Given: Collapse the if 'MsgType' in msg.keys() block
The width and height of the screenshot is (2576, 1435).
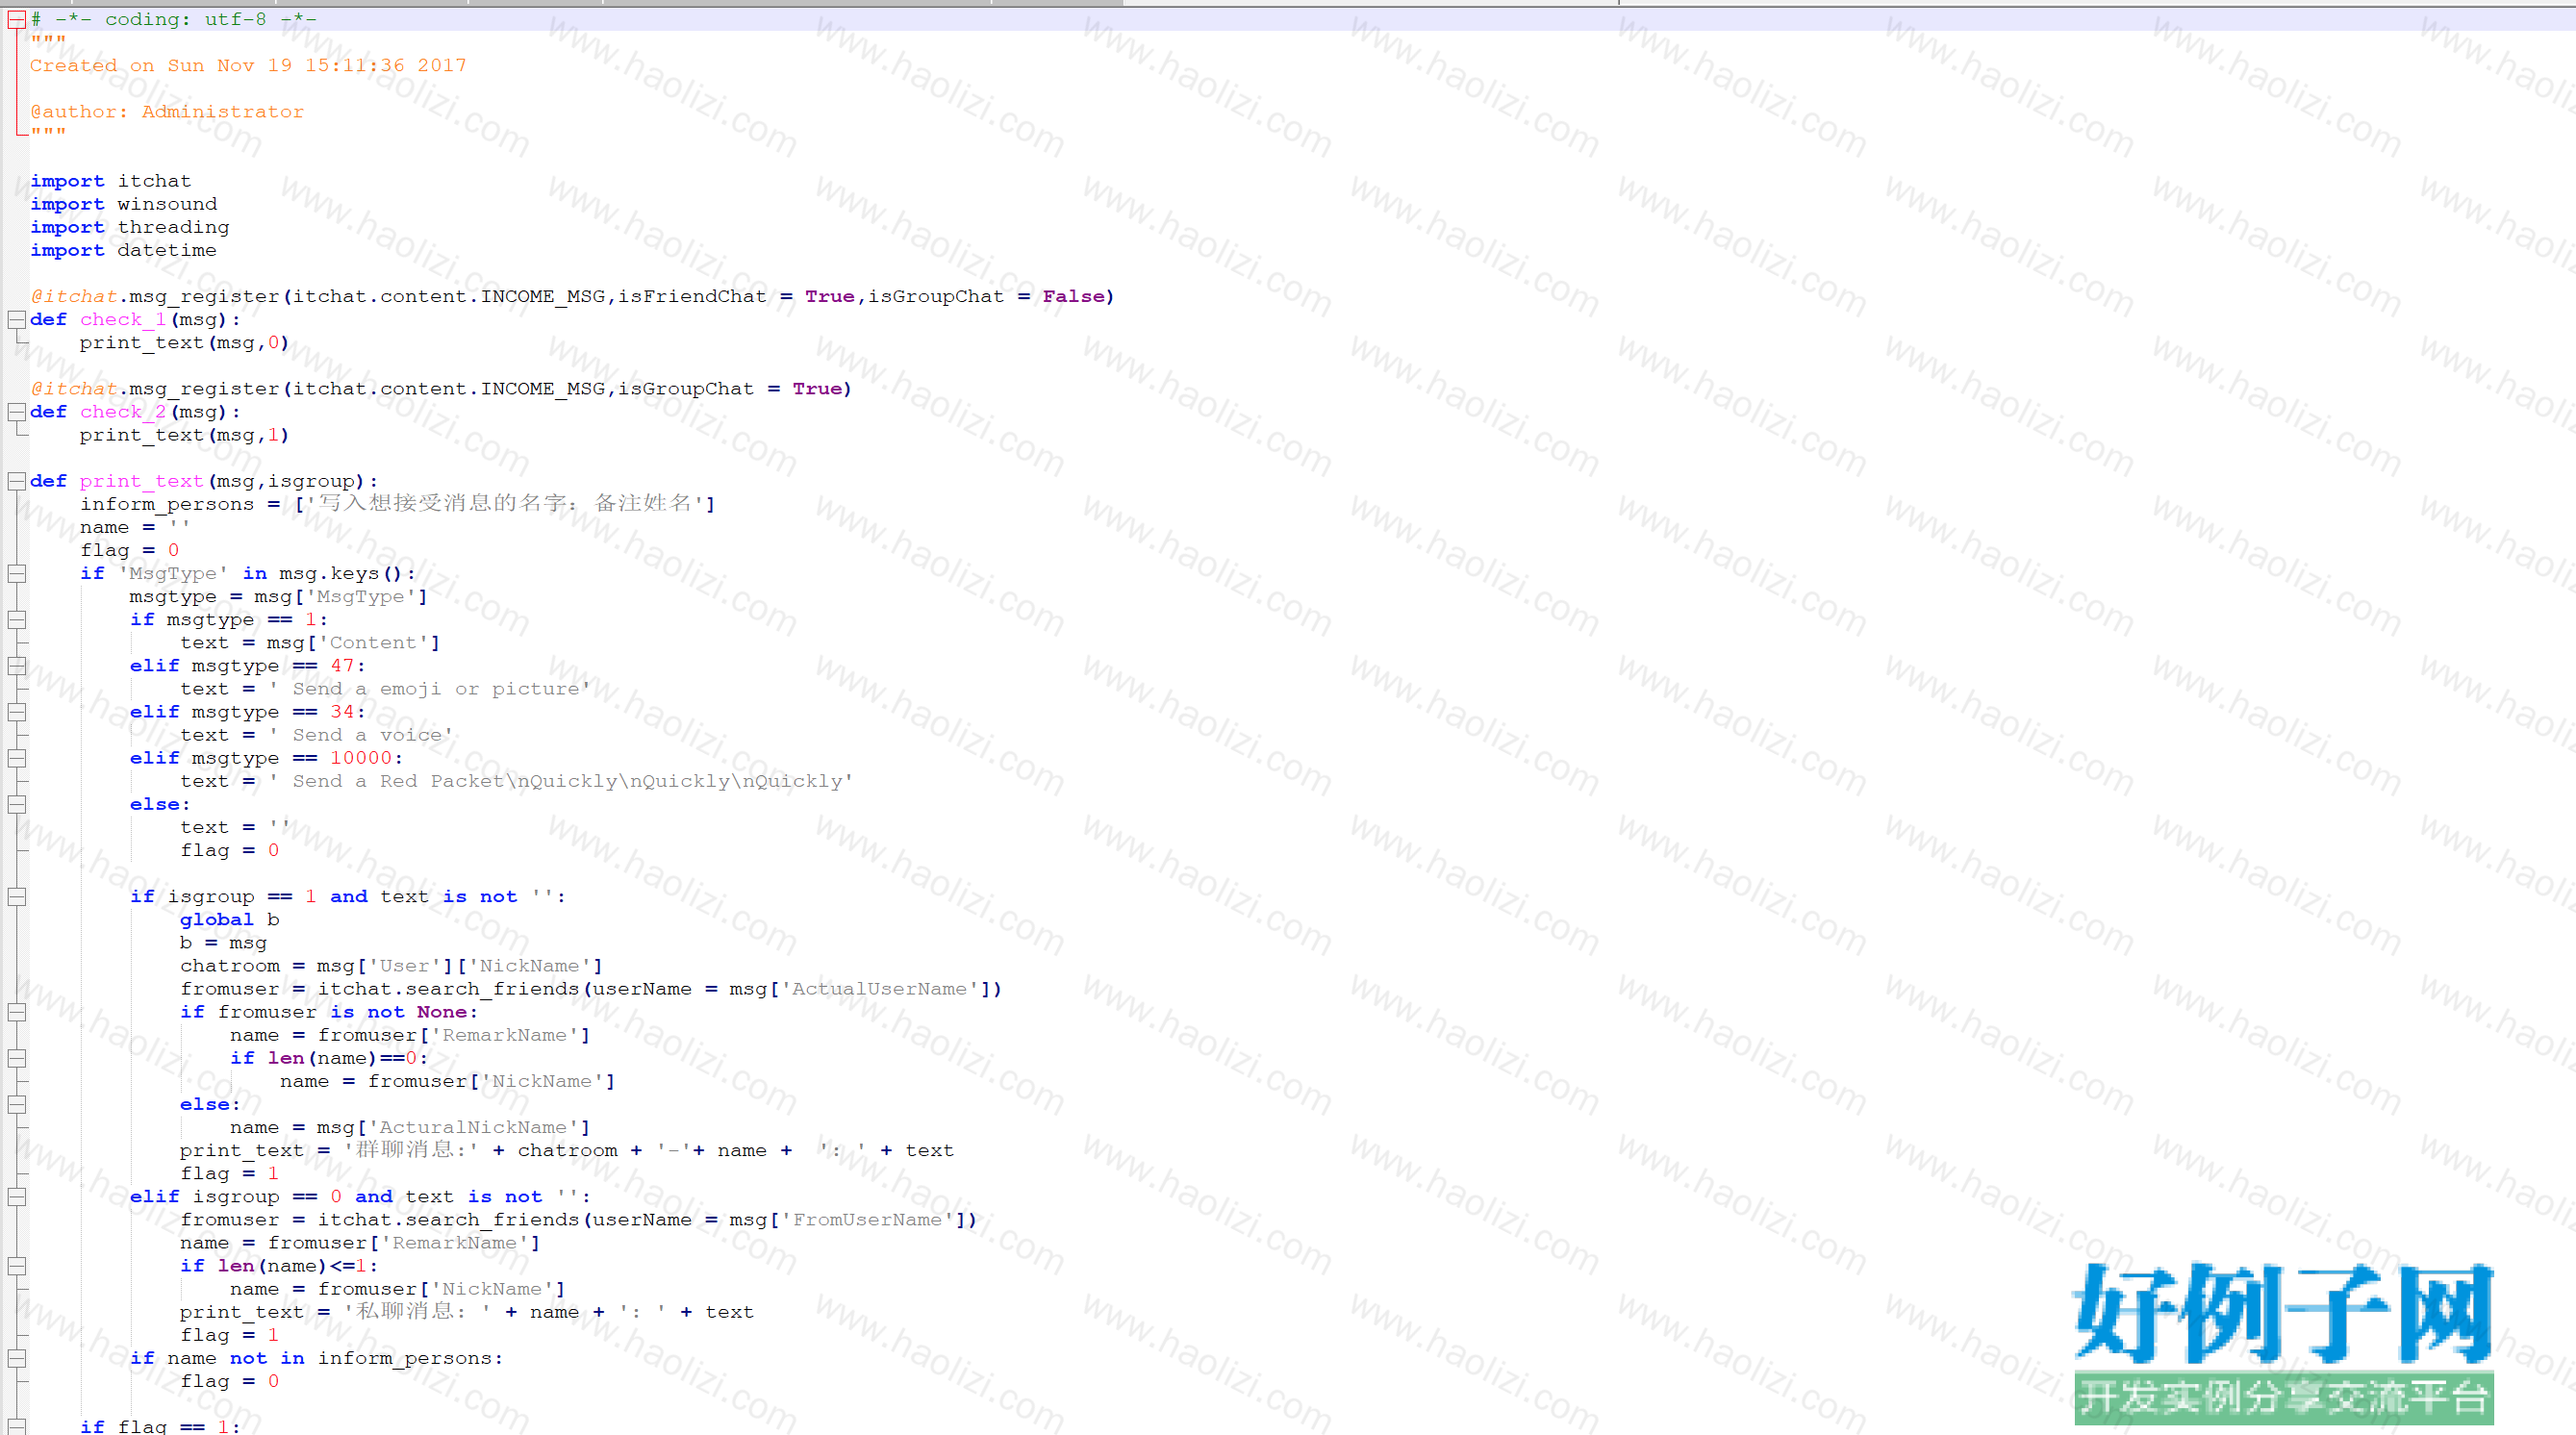Looking at the screenshot, I should click(x=16, y=574).
